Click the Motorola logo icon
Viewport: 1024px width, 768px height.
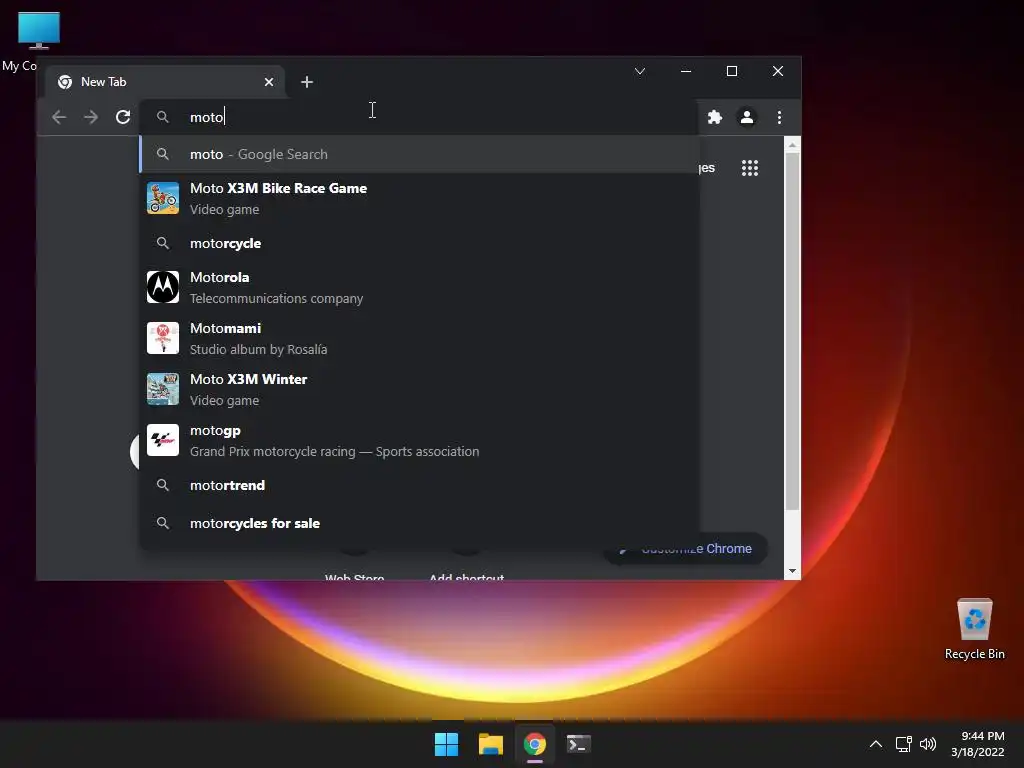click(163, 287)
